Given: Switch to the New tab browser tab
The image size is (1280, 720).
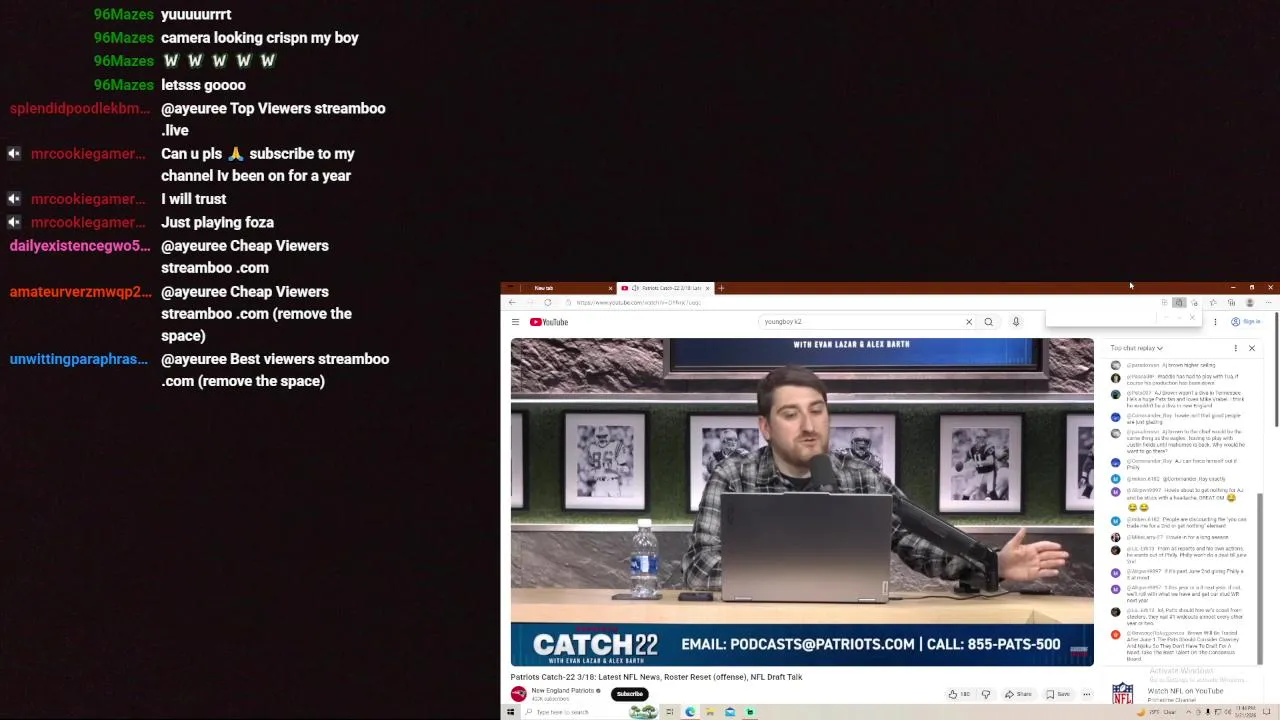Looking at the screenshot, I should [x=560, y=288].
